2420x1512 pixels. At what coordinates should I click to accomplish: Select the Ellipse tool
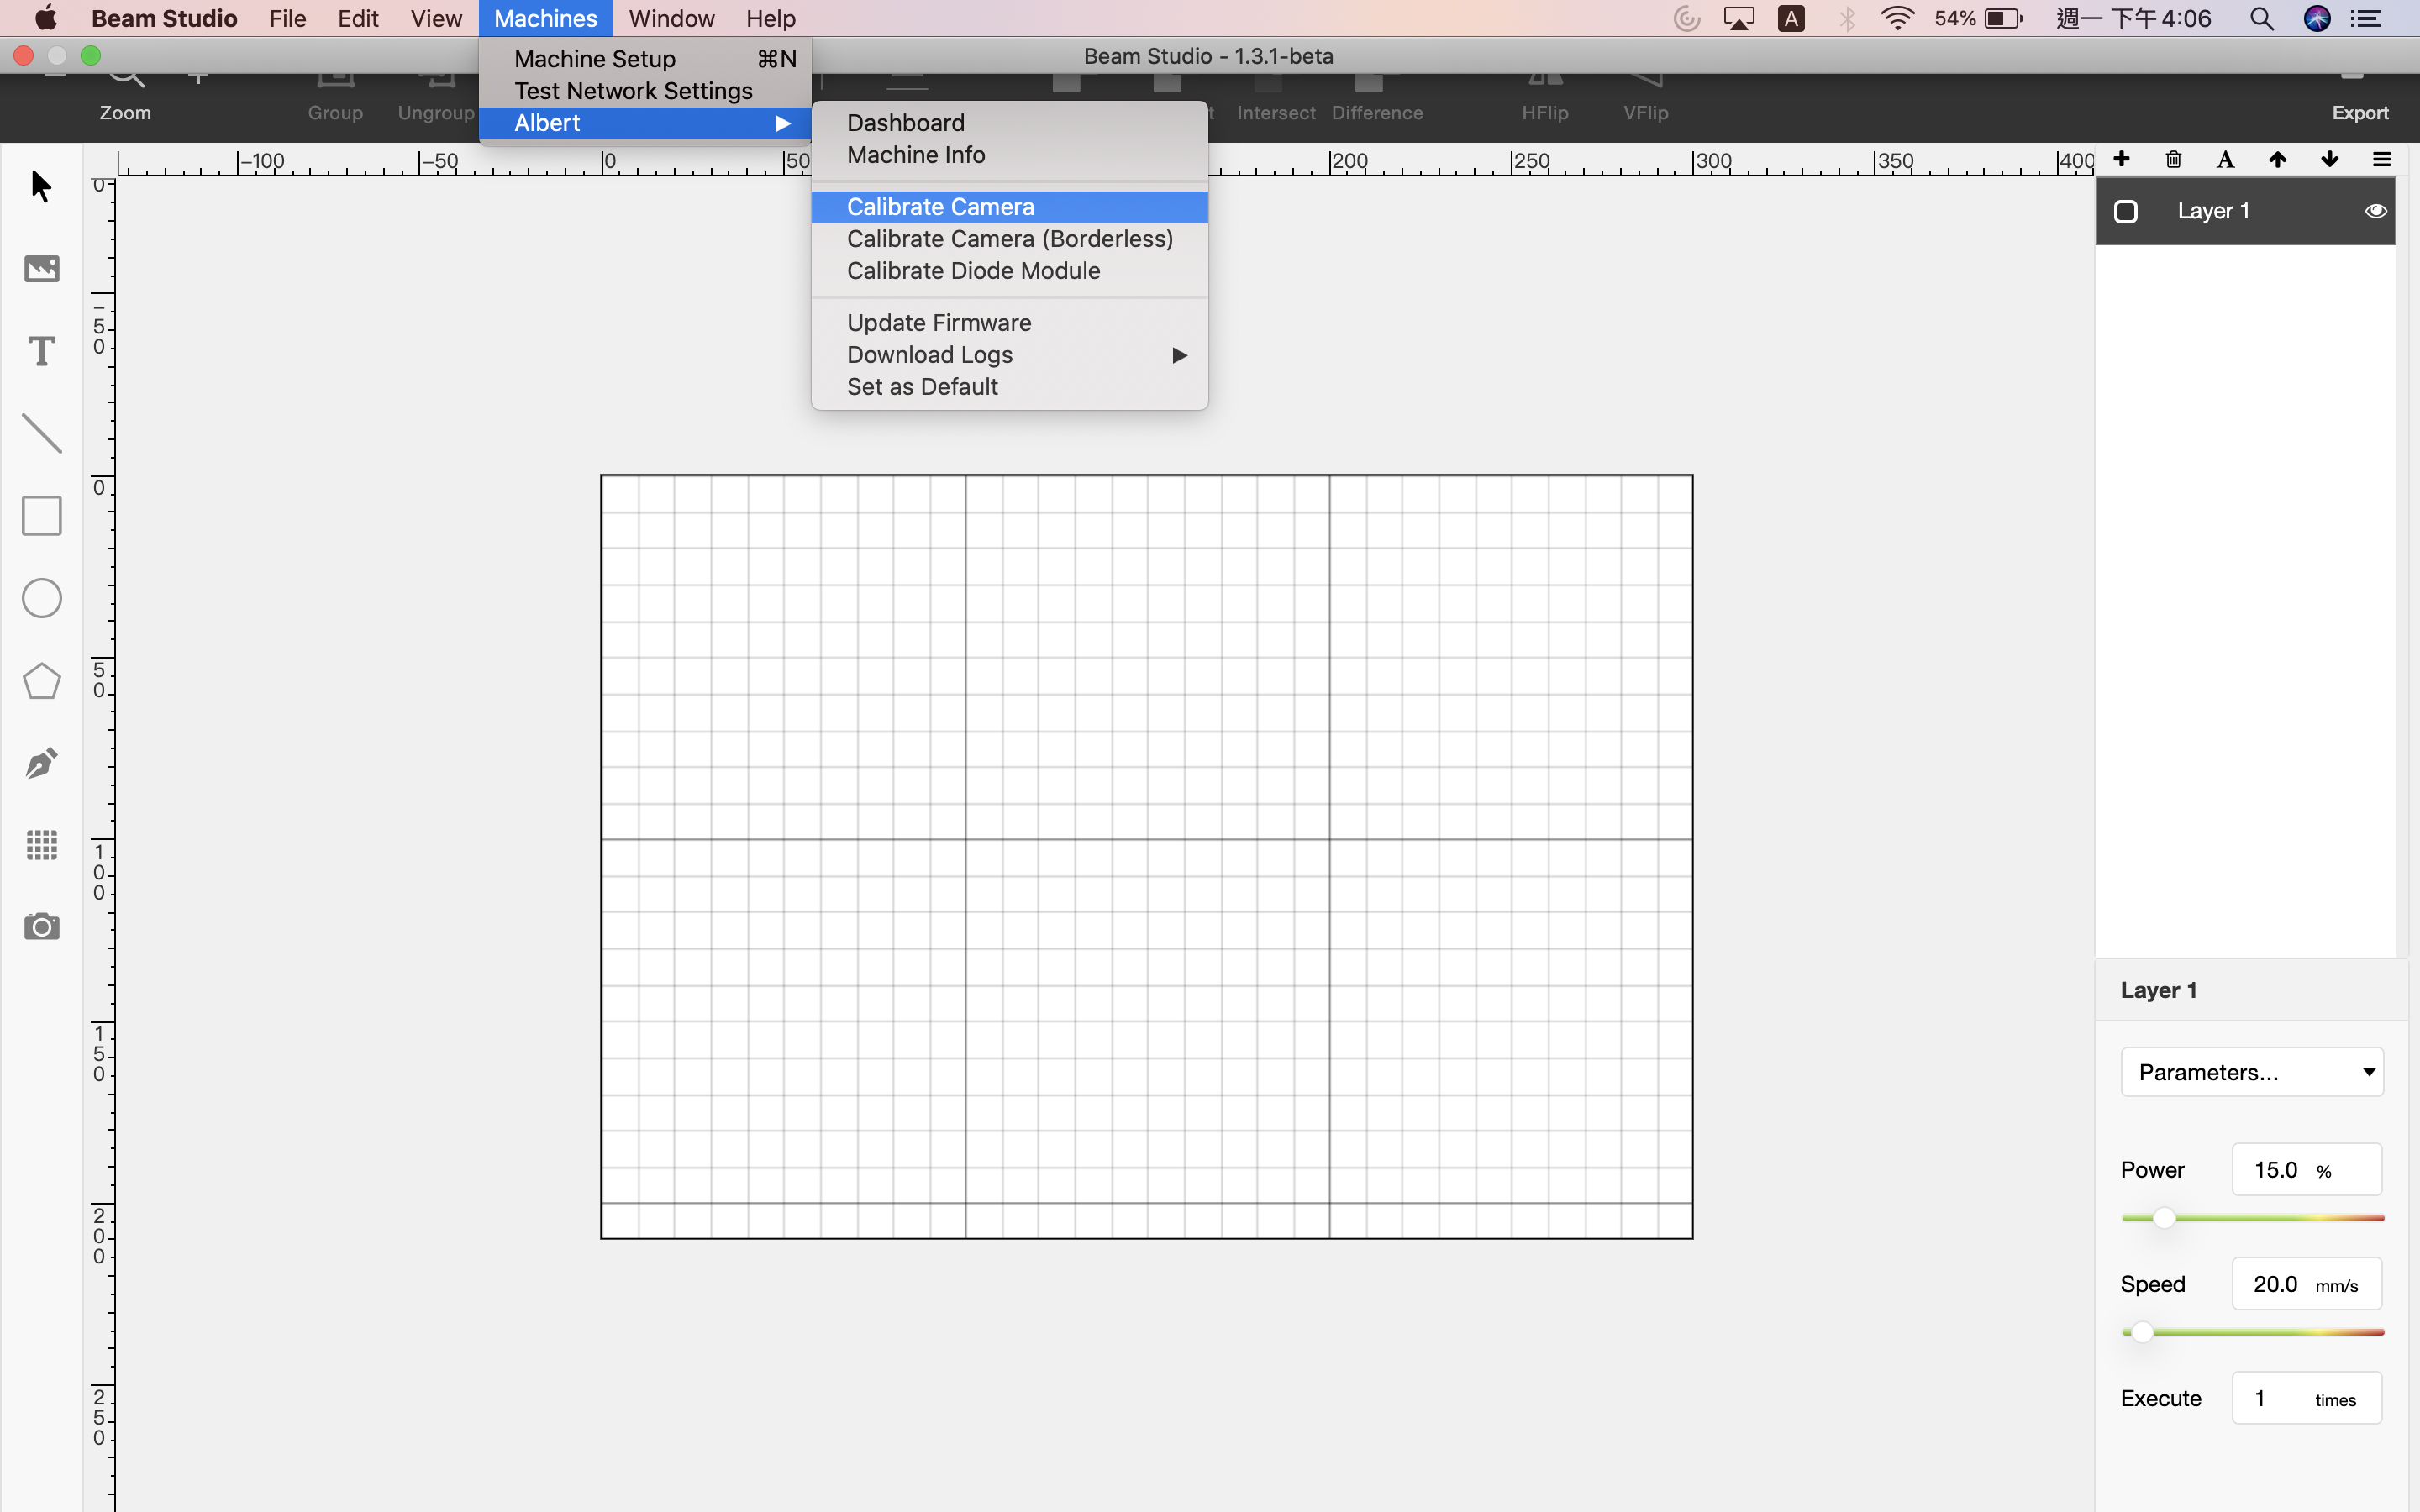[41, 598]
